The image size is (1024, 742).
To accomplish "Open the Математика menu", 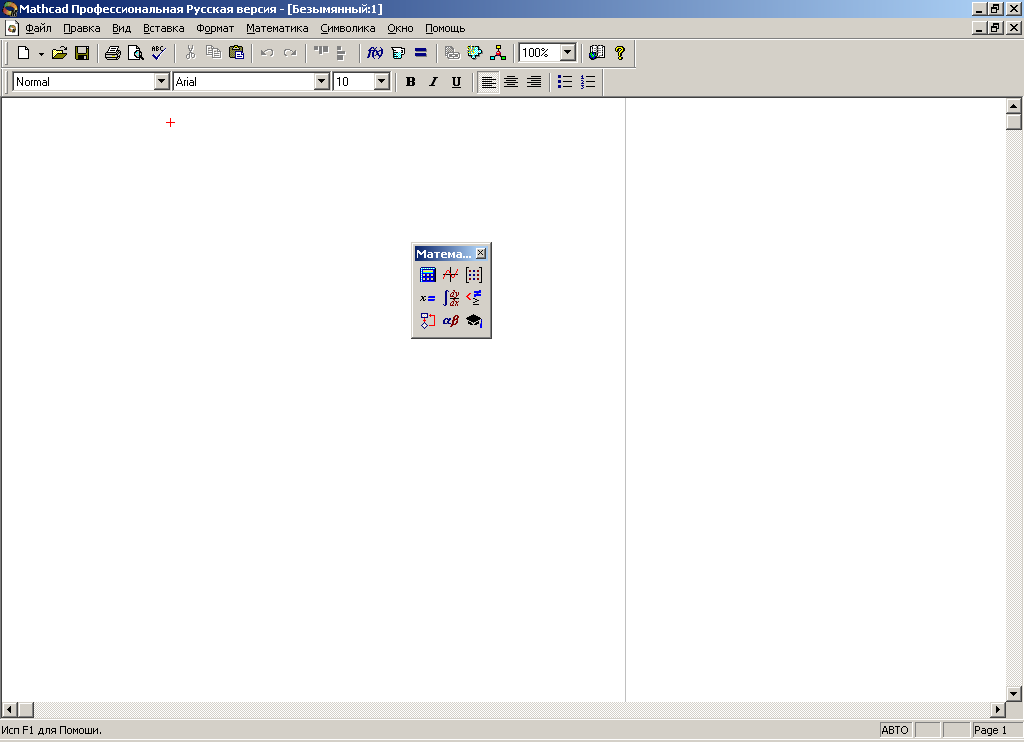I will pyautogui.click(x=277, y=28).
